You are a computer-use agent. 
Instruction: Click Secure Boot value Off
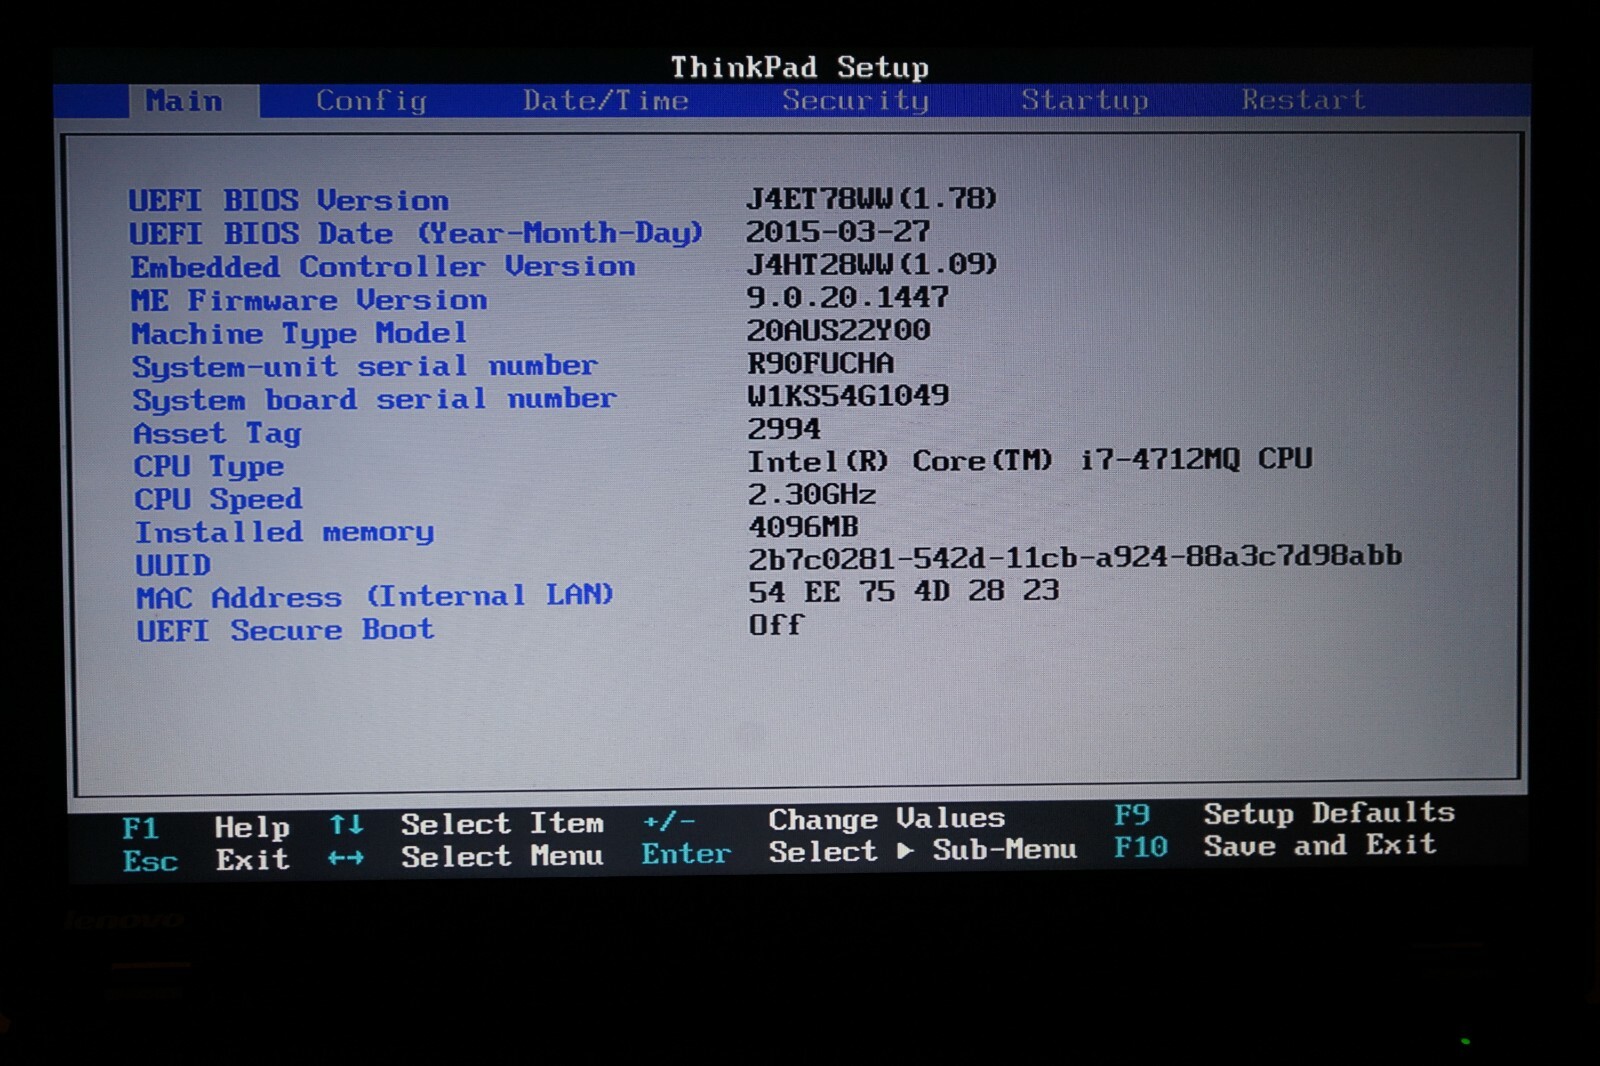(777, 625)
